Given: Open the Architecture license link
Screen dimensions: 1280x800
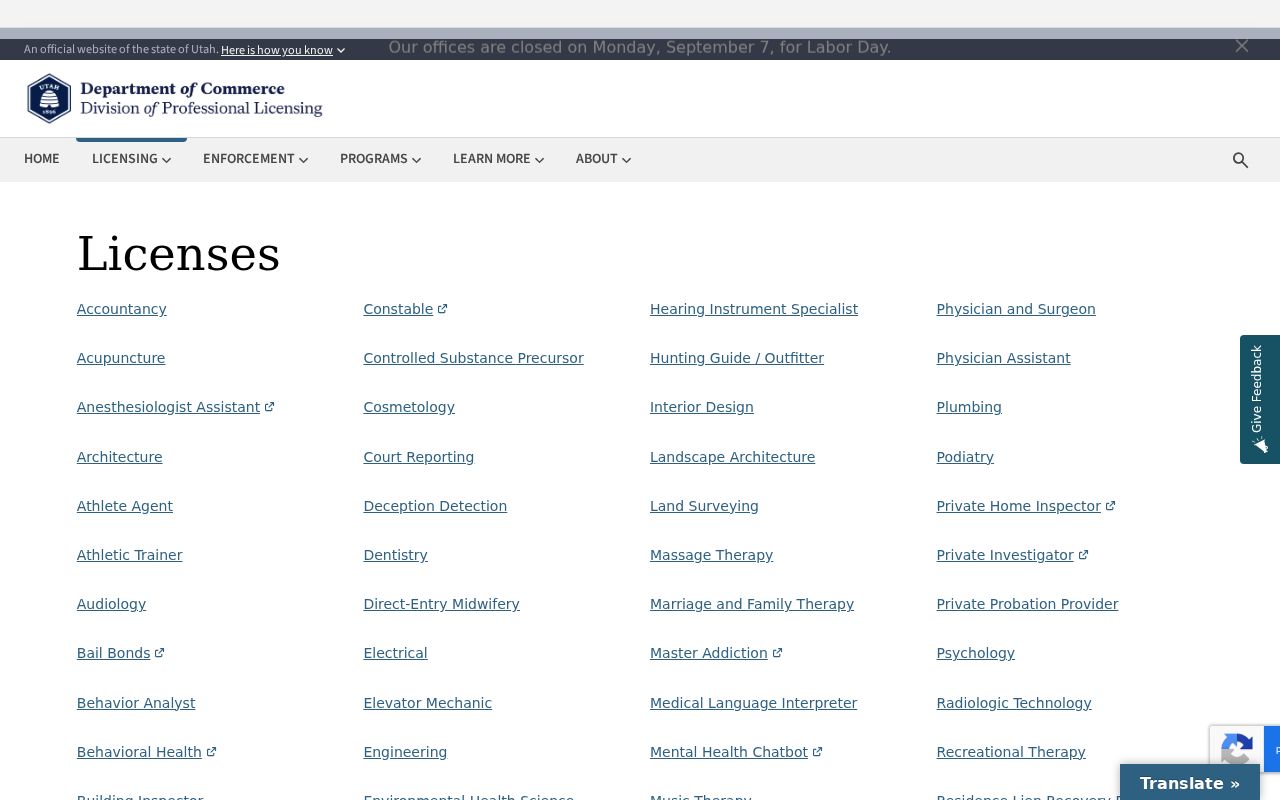Looking at the screenshot, I should 119,457.
